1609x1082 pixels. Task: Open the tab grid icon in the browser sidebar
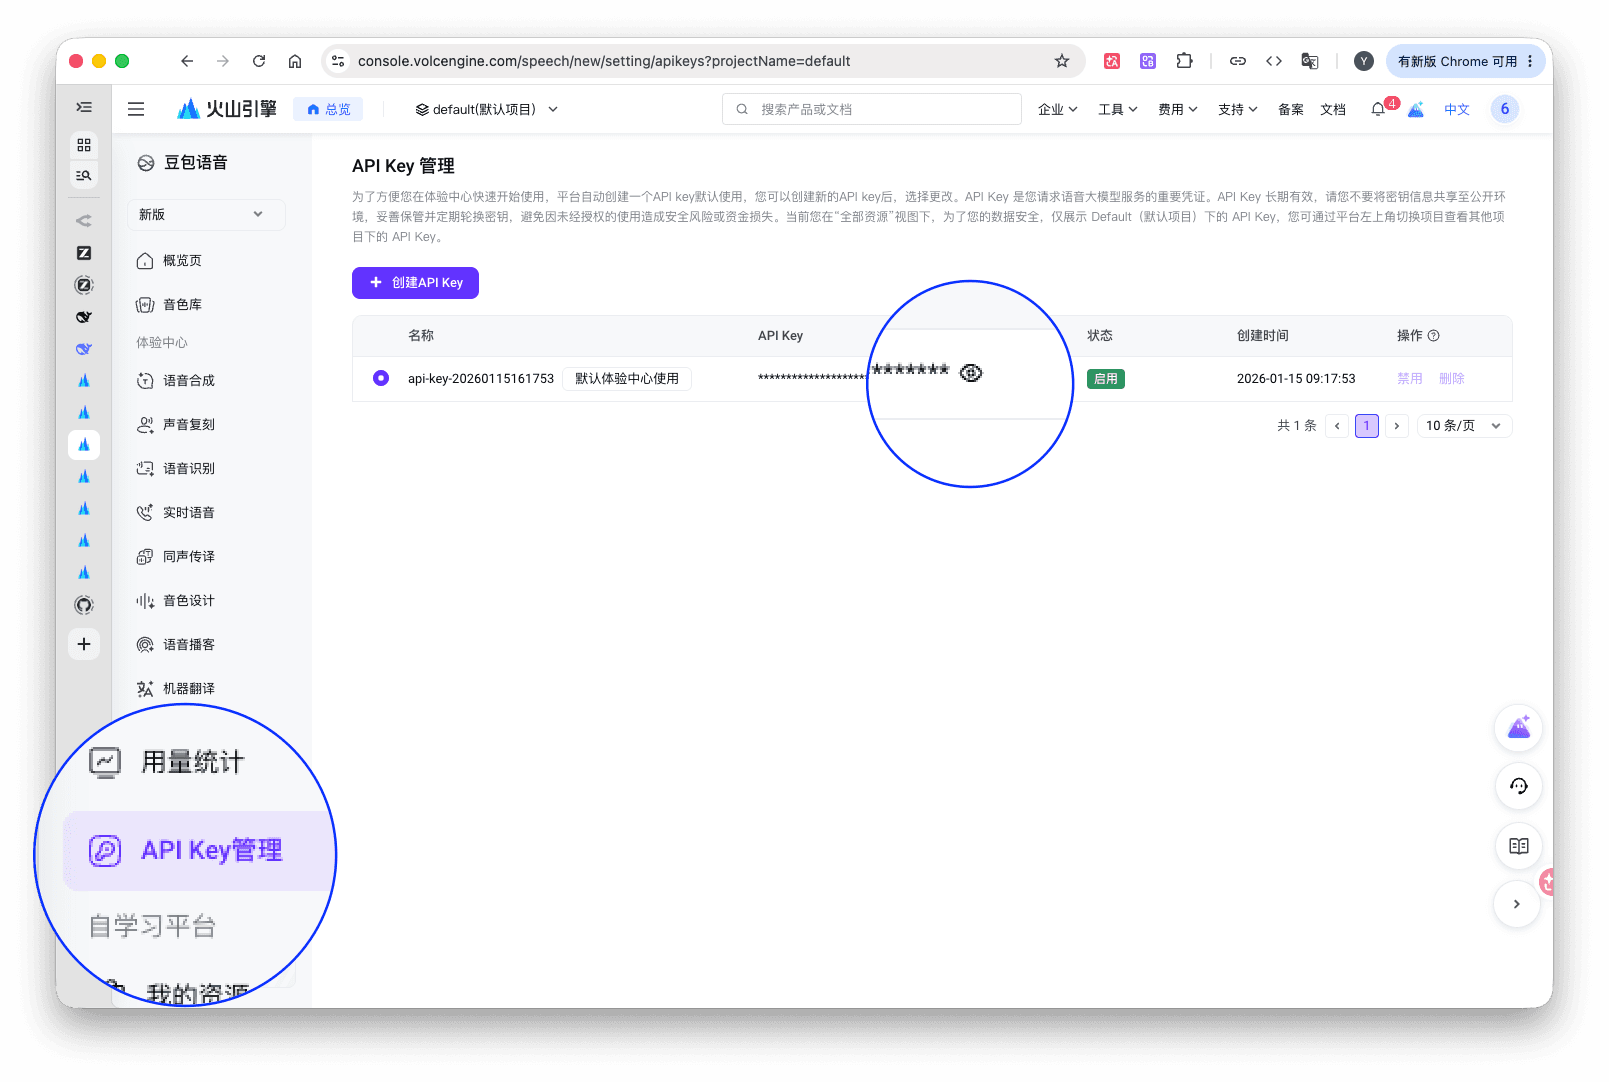coord(84,145)
